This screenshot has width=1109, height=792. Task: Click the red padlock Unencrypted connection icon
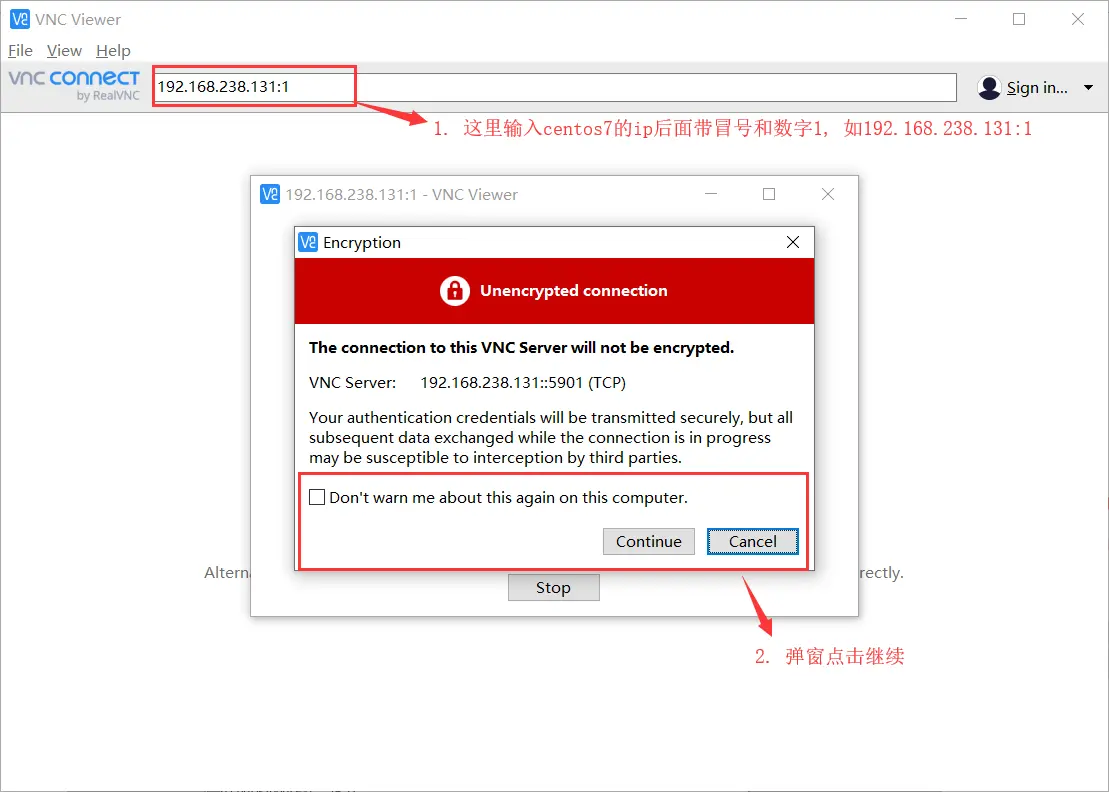tap(455, 291)
